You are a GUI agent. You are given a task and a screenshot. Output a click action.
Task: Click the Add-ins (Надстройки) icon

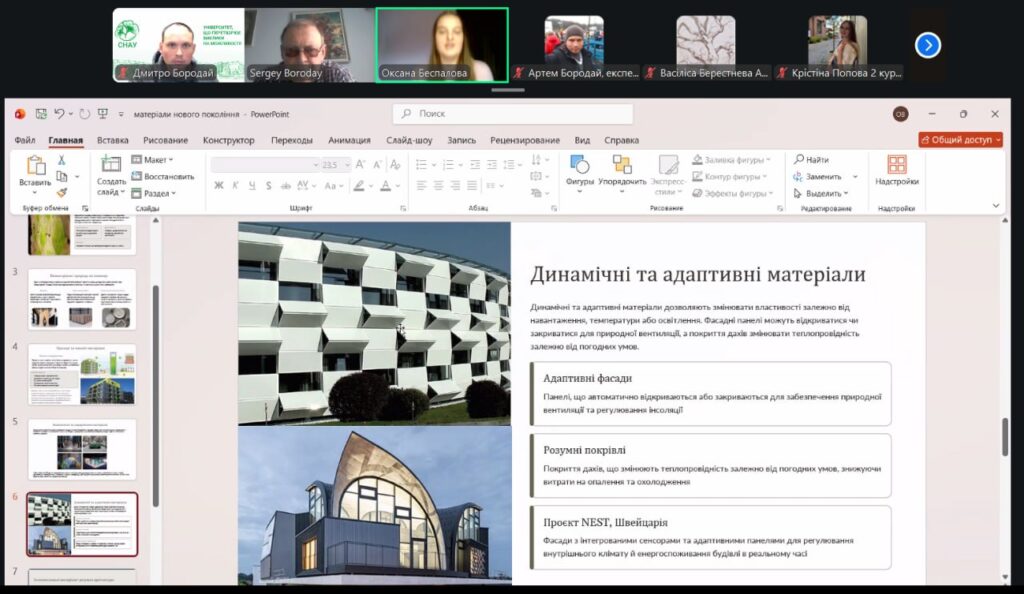pyautogui.click(x=896, y=165)
